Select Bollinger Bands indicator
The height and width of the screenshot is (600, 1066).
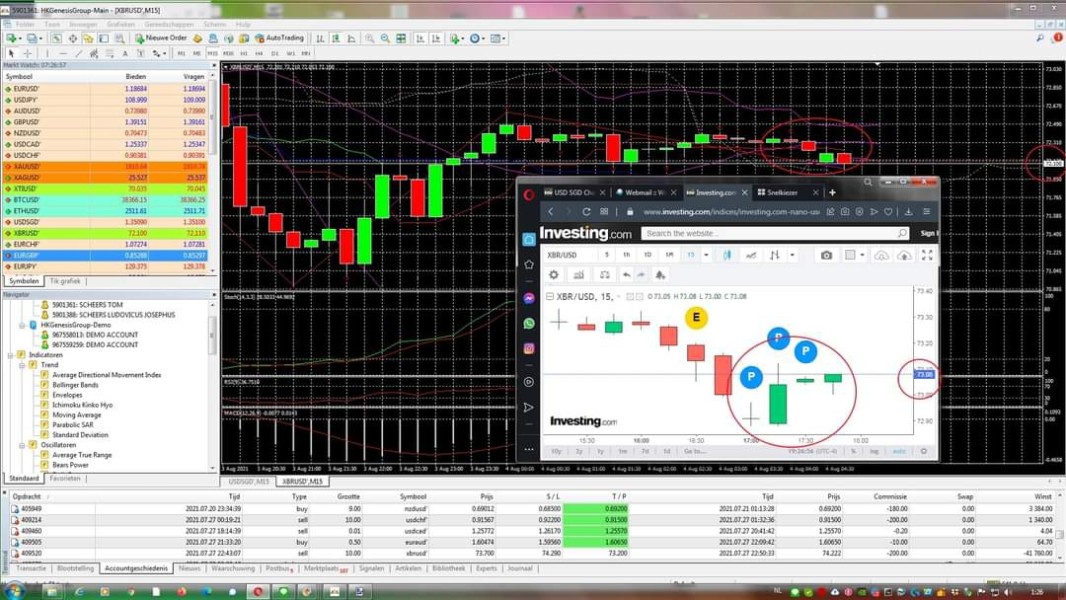(75, 385)
